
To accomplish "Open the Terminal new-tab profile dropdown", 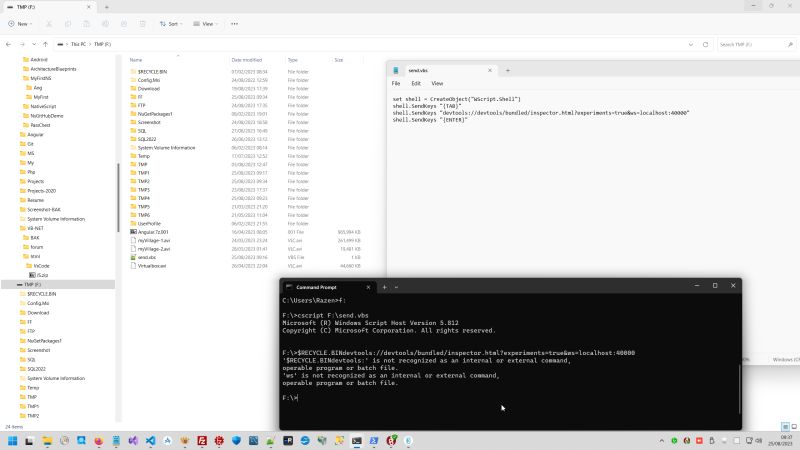I will (396, 287).
